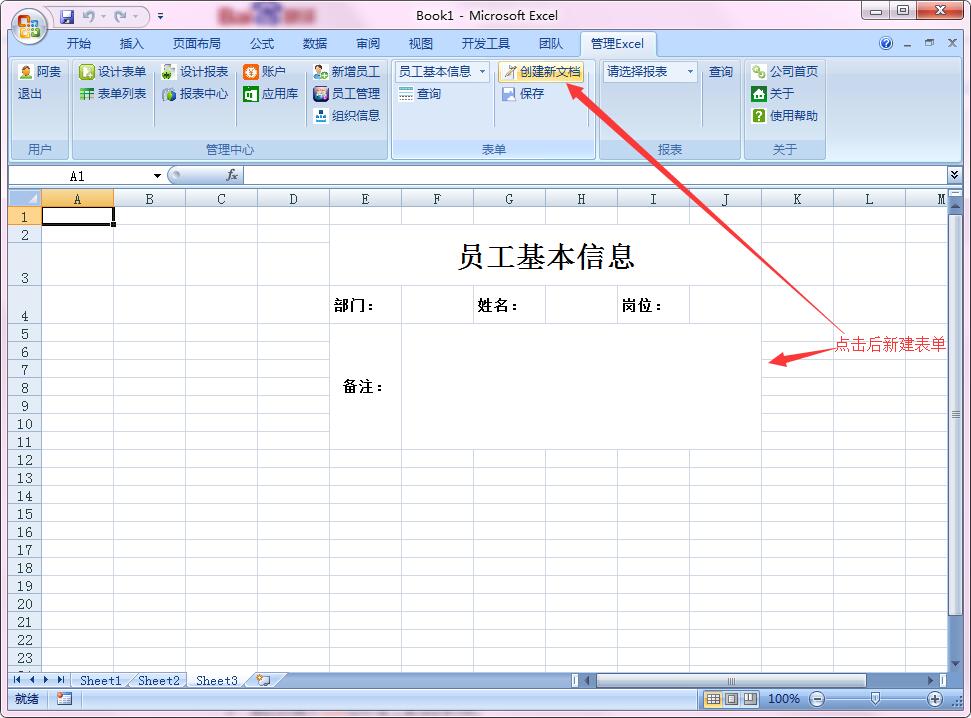Switch to Page Layout view in status bar
Viewport: 971px width, 718px height.
coord(731,699)
